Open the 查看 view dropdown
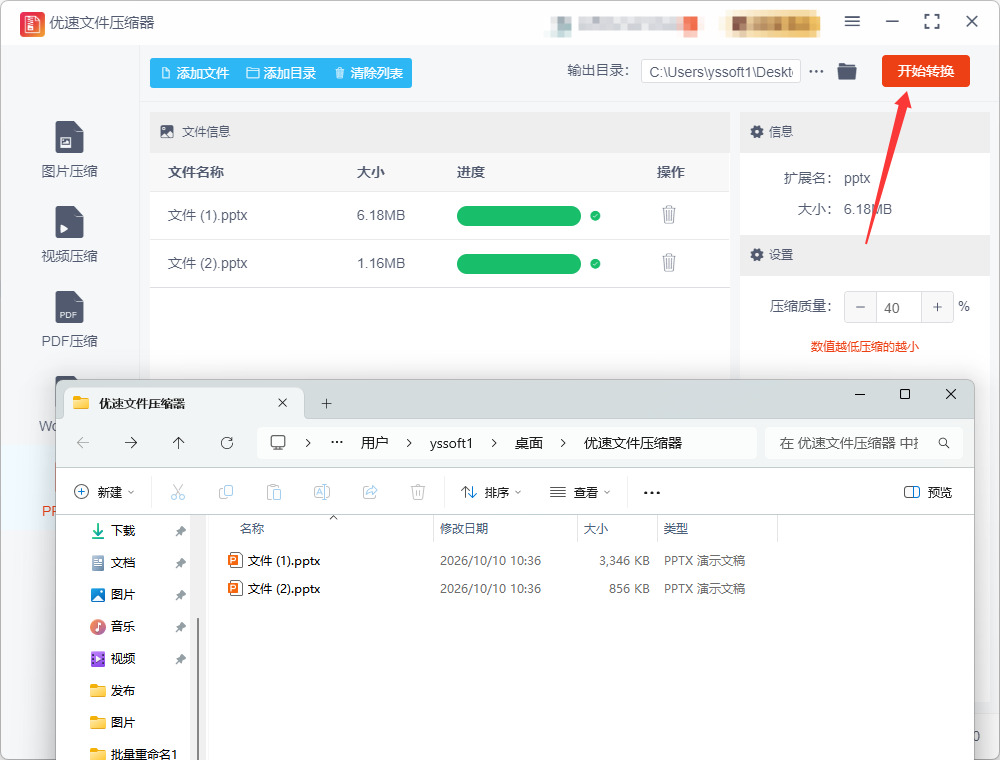The height and width of the screenshot is (760, 1000). point(580,492)
